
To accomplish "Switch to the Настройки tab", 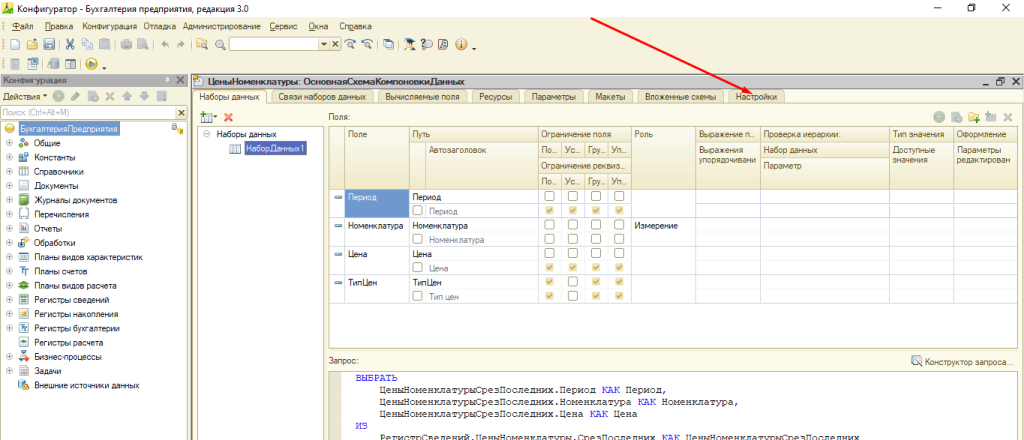I will [758, 97].
